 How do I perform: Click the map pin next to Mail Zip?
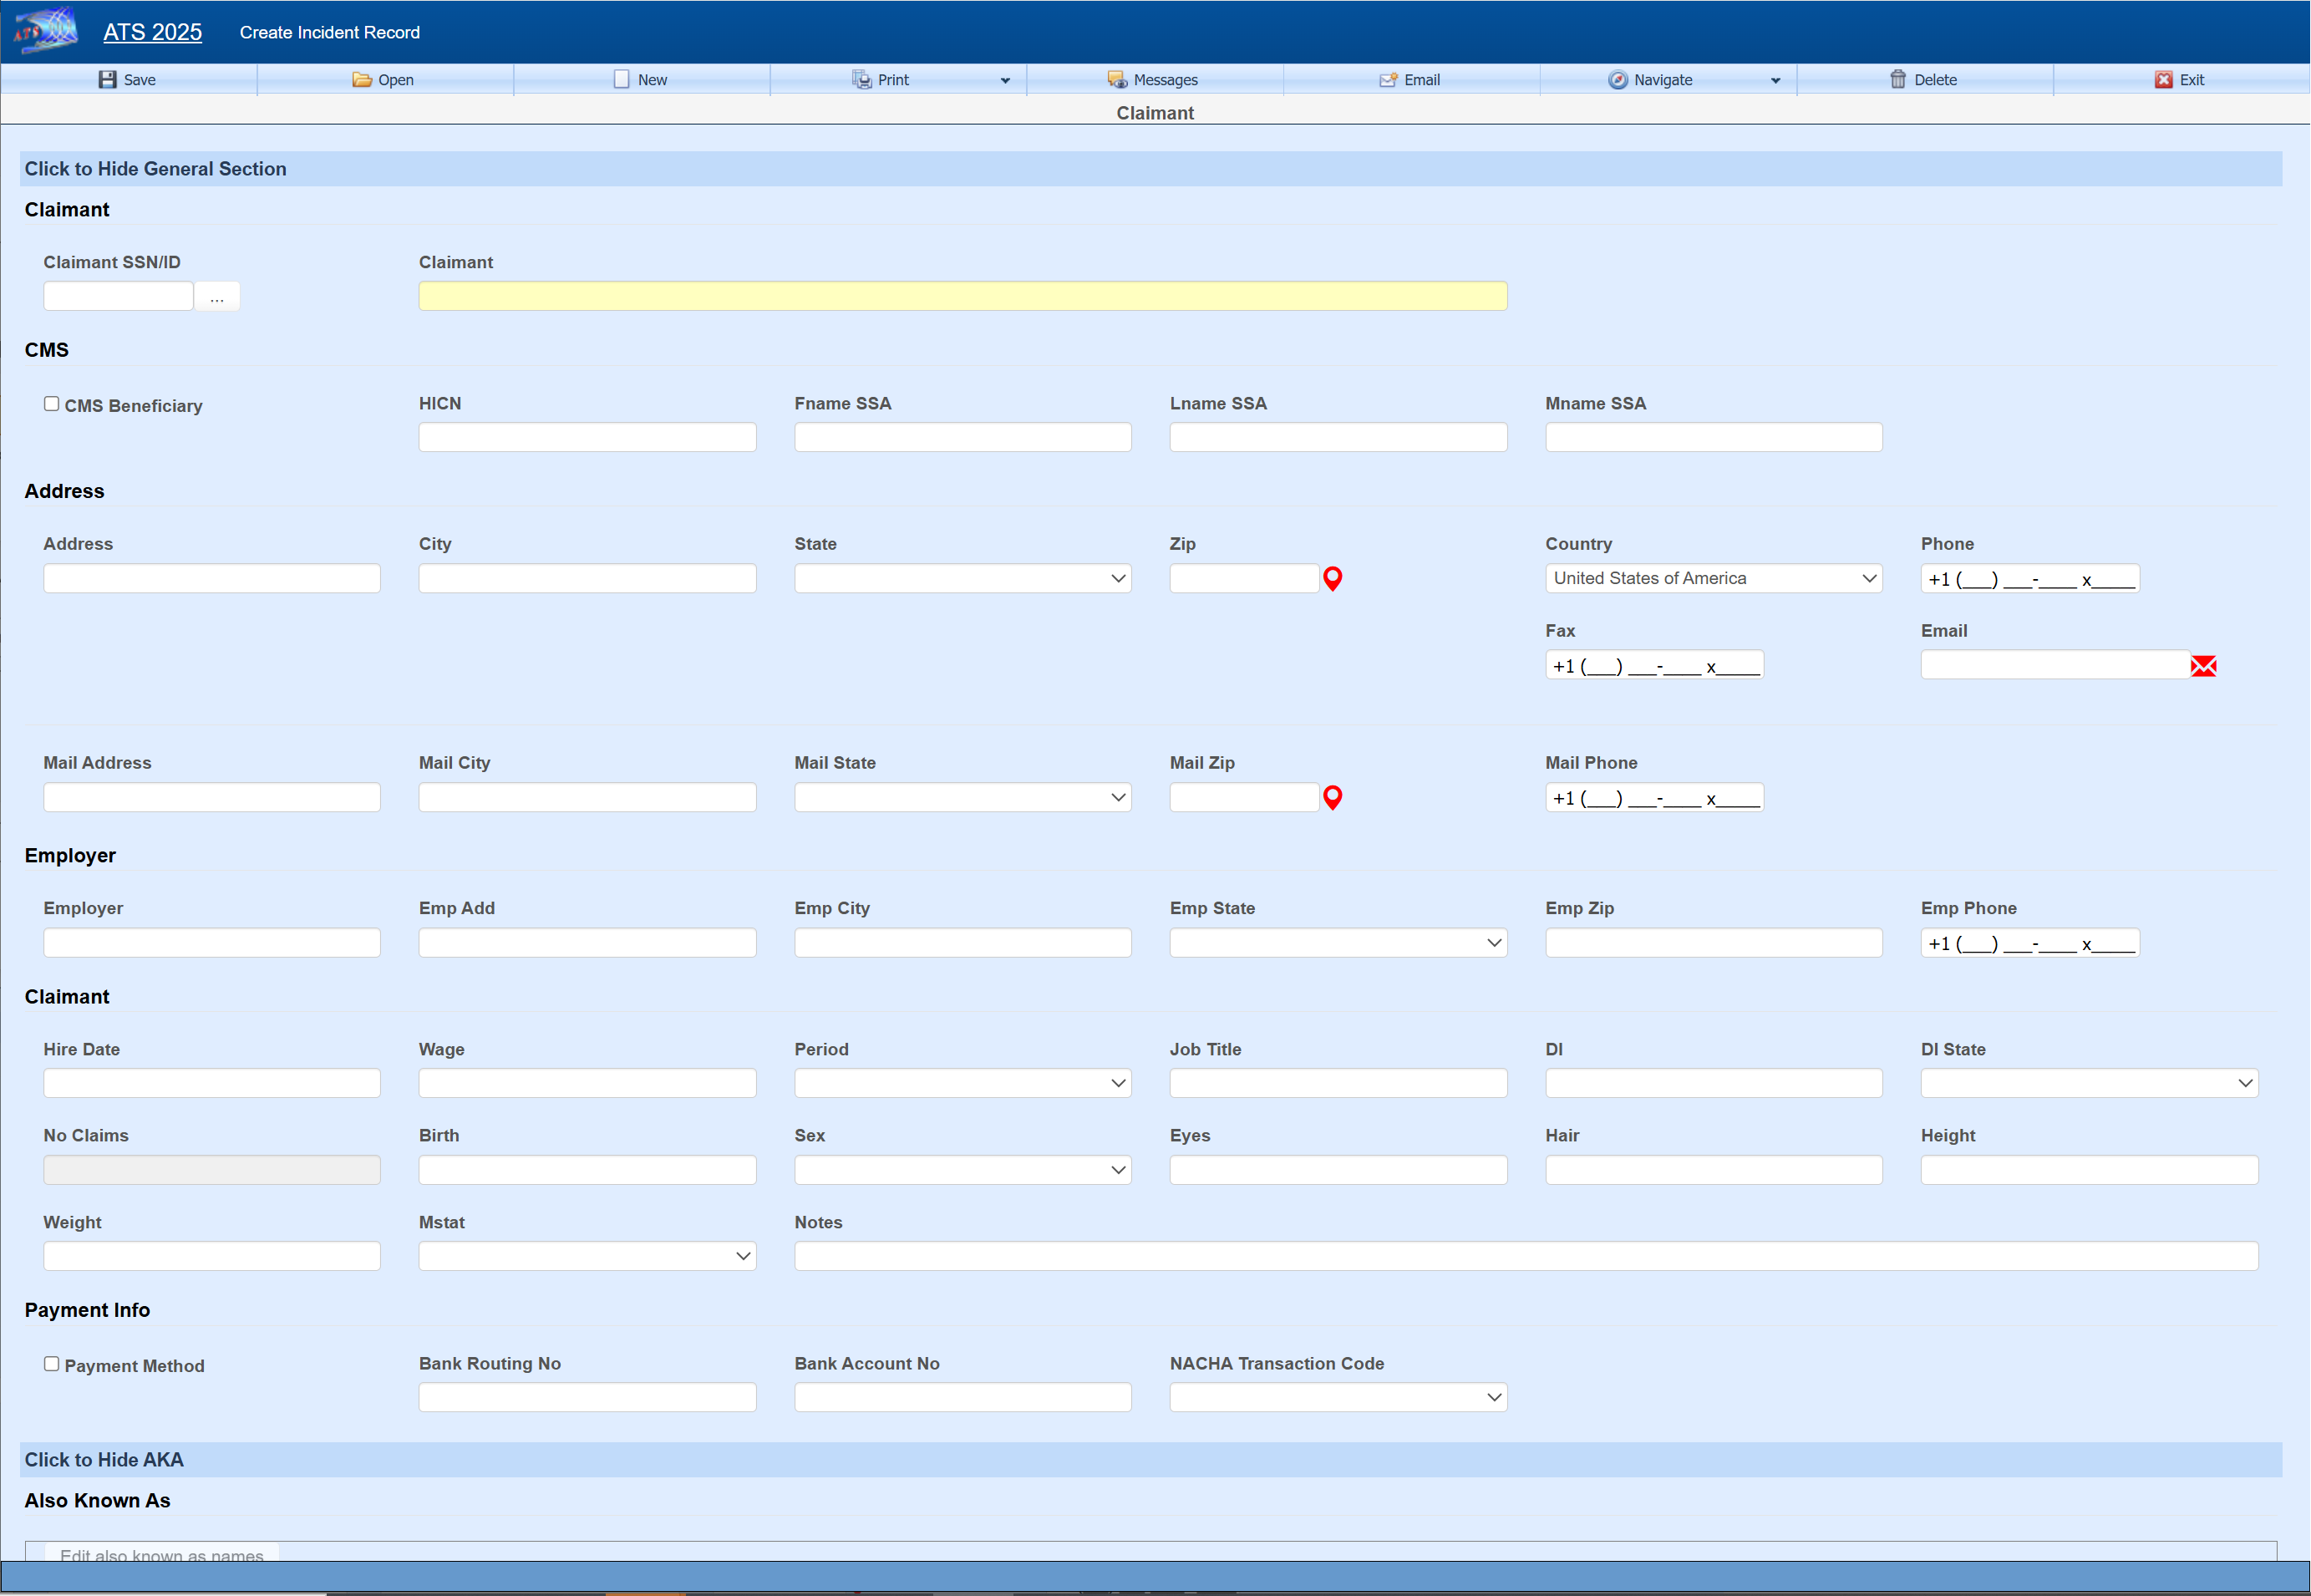coord(1332,798)
